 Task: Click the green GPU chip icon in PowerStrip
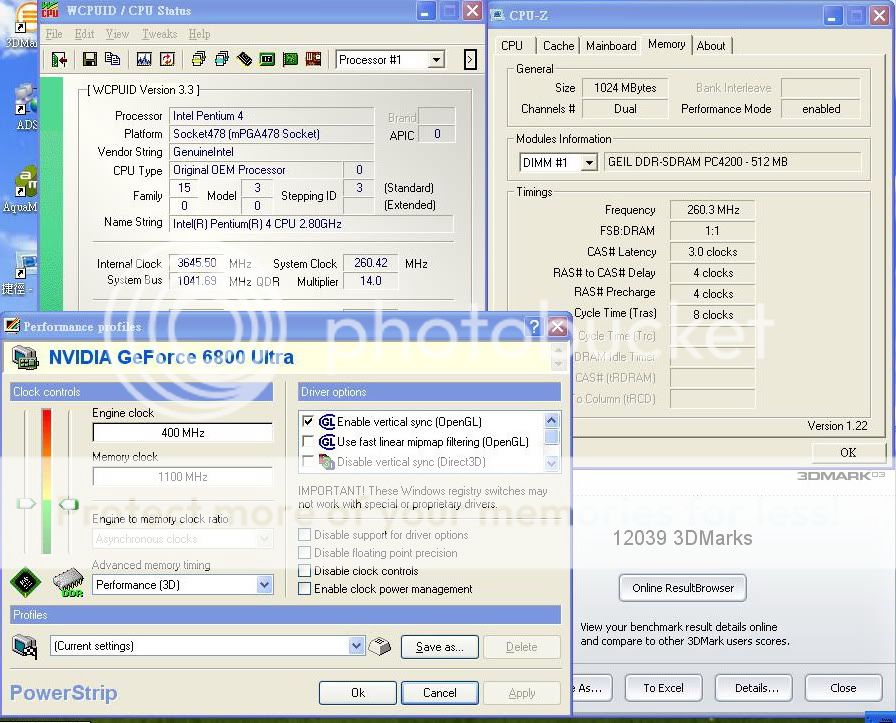click(26, 583)
